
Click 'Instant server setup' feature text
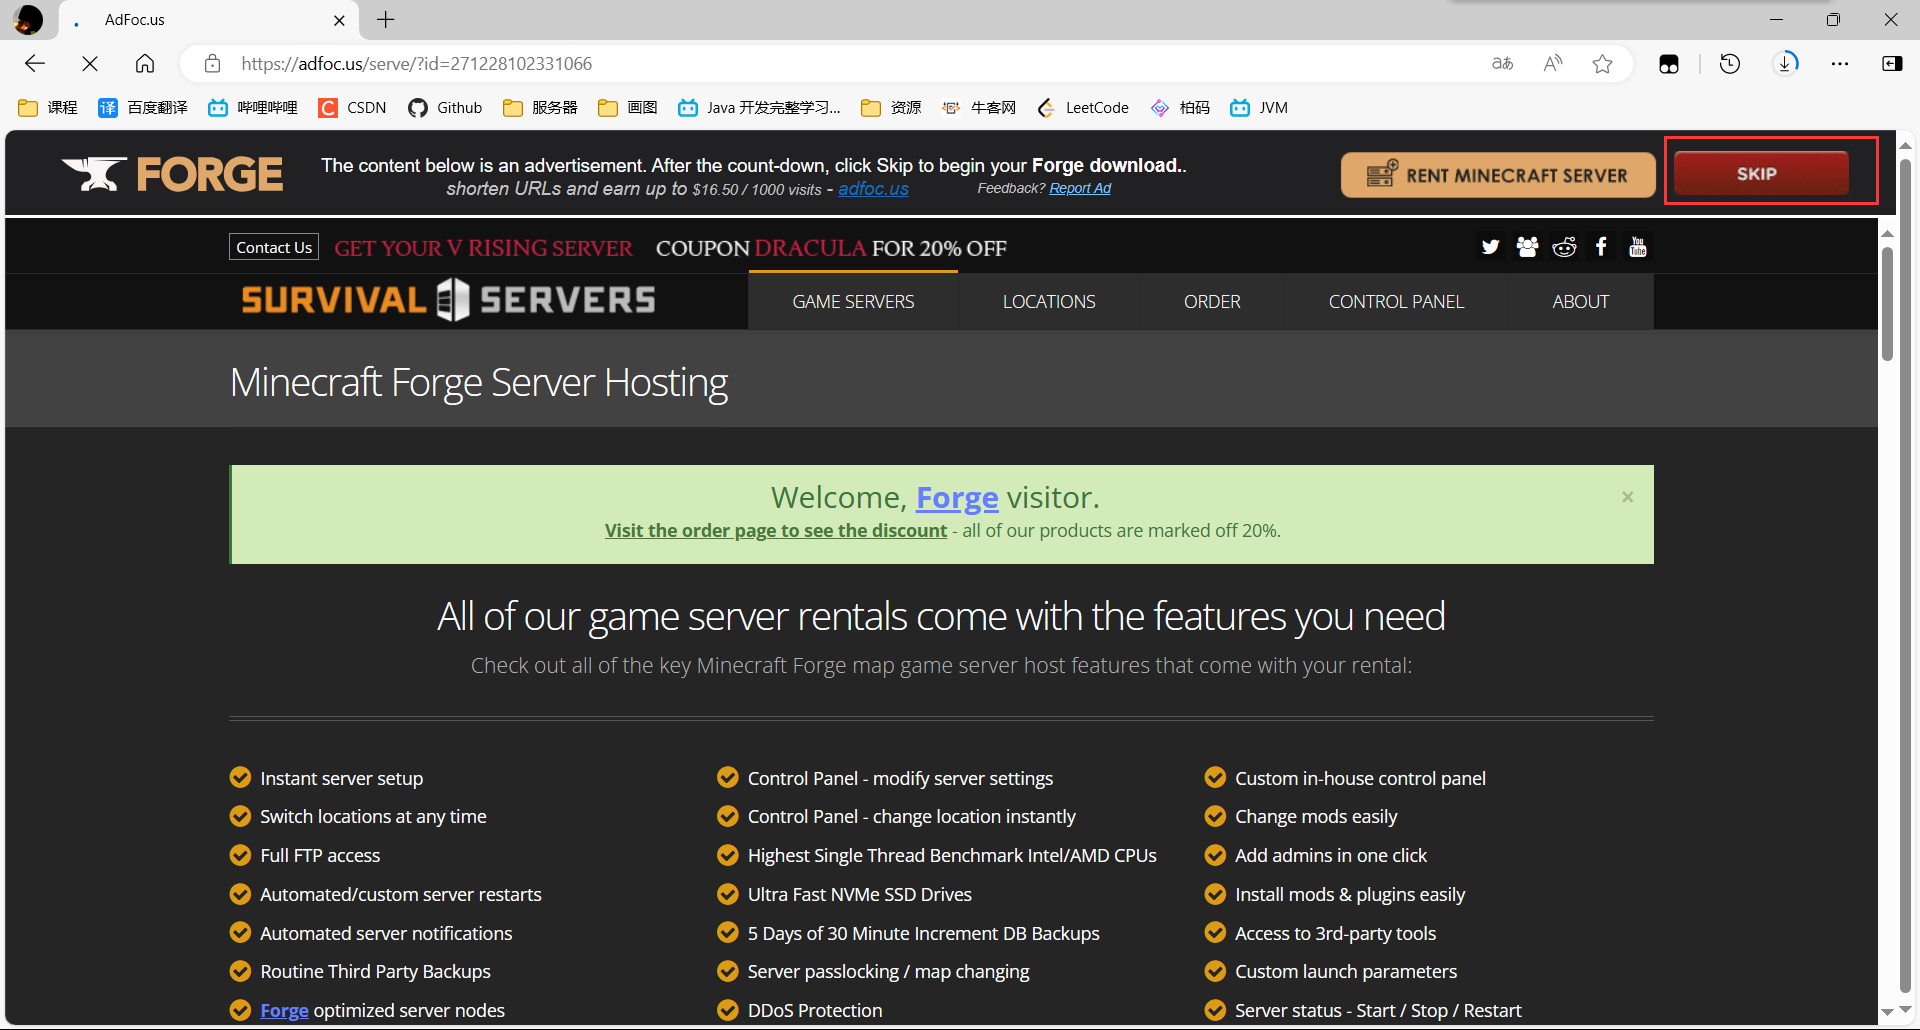pyautogui.click(x=341, y=778)
